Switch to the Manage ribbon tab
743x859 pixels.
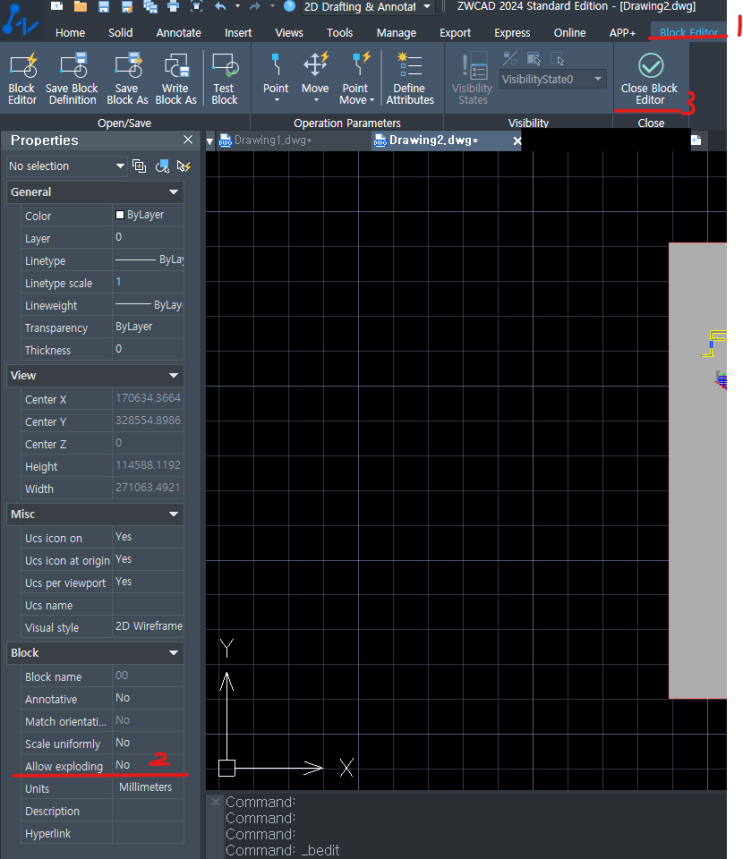[396, 33]
